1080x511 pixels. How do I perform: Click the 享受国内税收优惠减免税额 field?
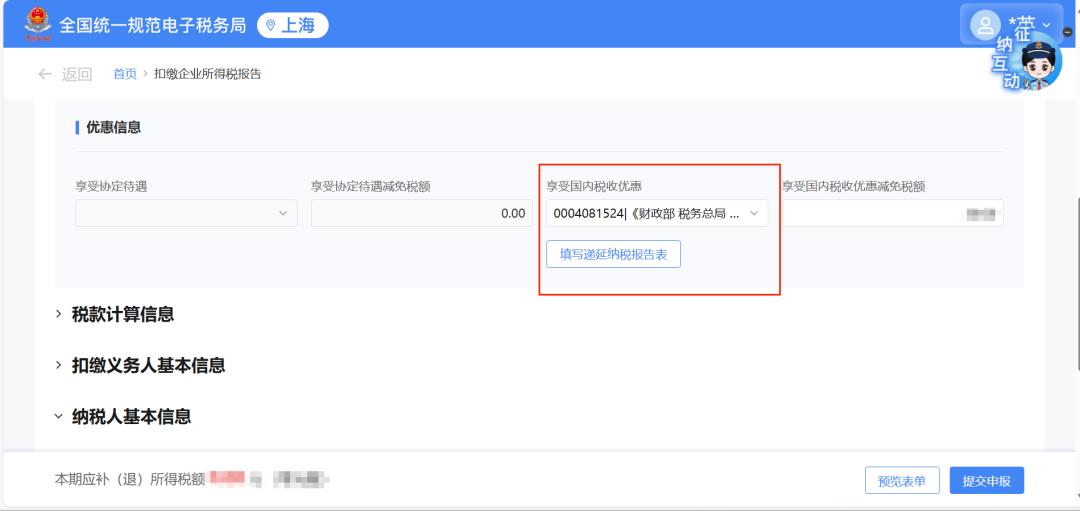pyautogui.click(x=892, y=213)
